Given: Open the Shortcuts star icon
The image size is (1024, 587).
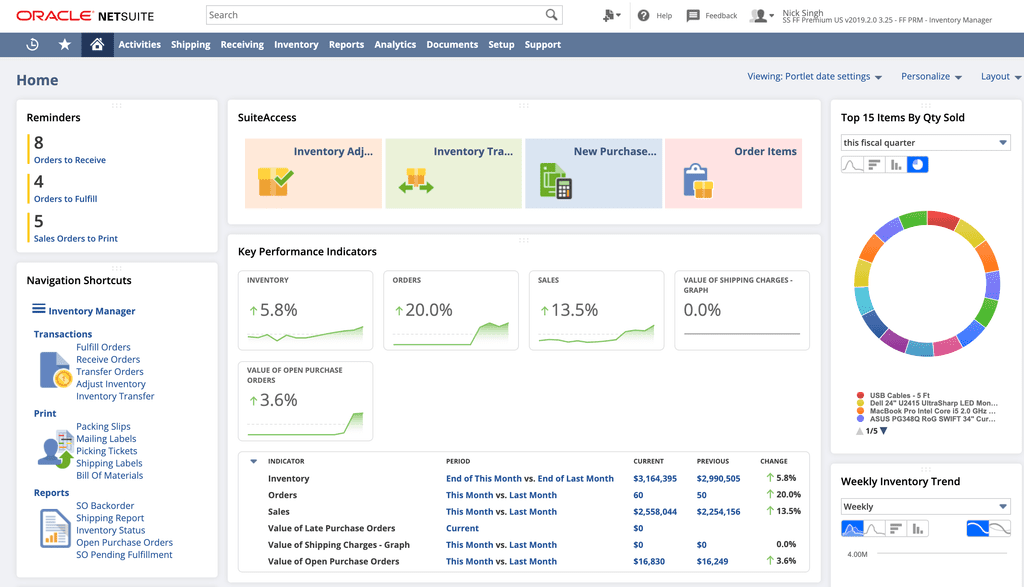Looking at the screenshot, I should tap(65, 44).
